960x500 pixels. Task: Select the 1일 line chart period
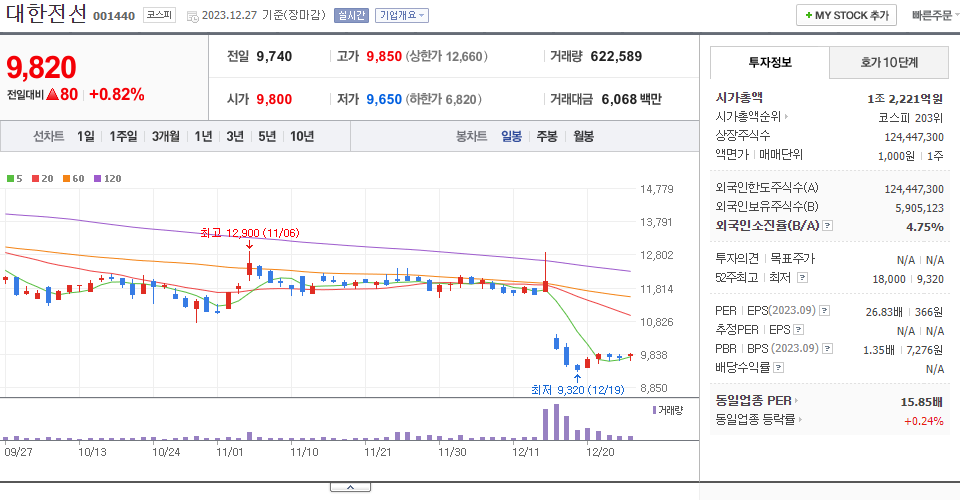pos(86,136)
